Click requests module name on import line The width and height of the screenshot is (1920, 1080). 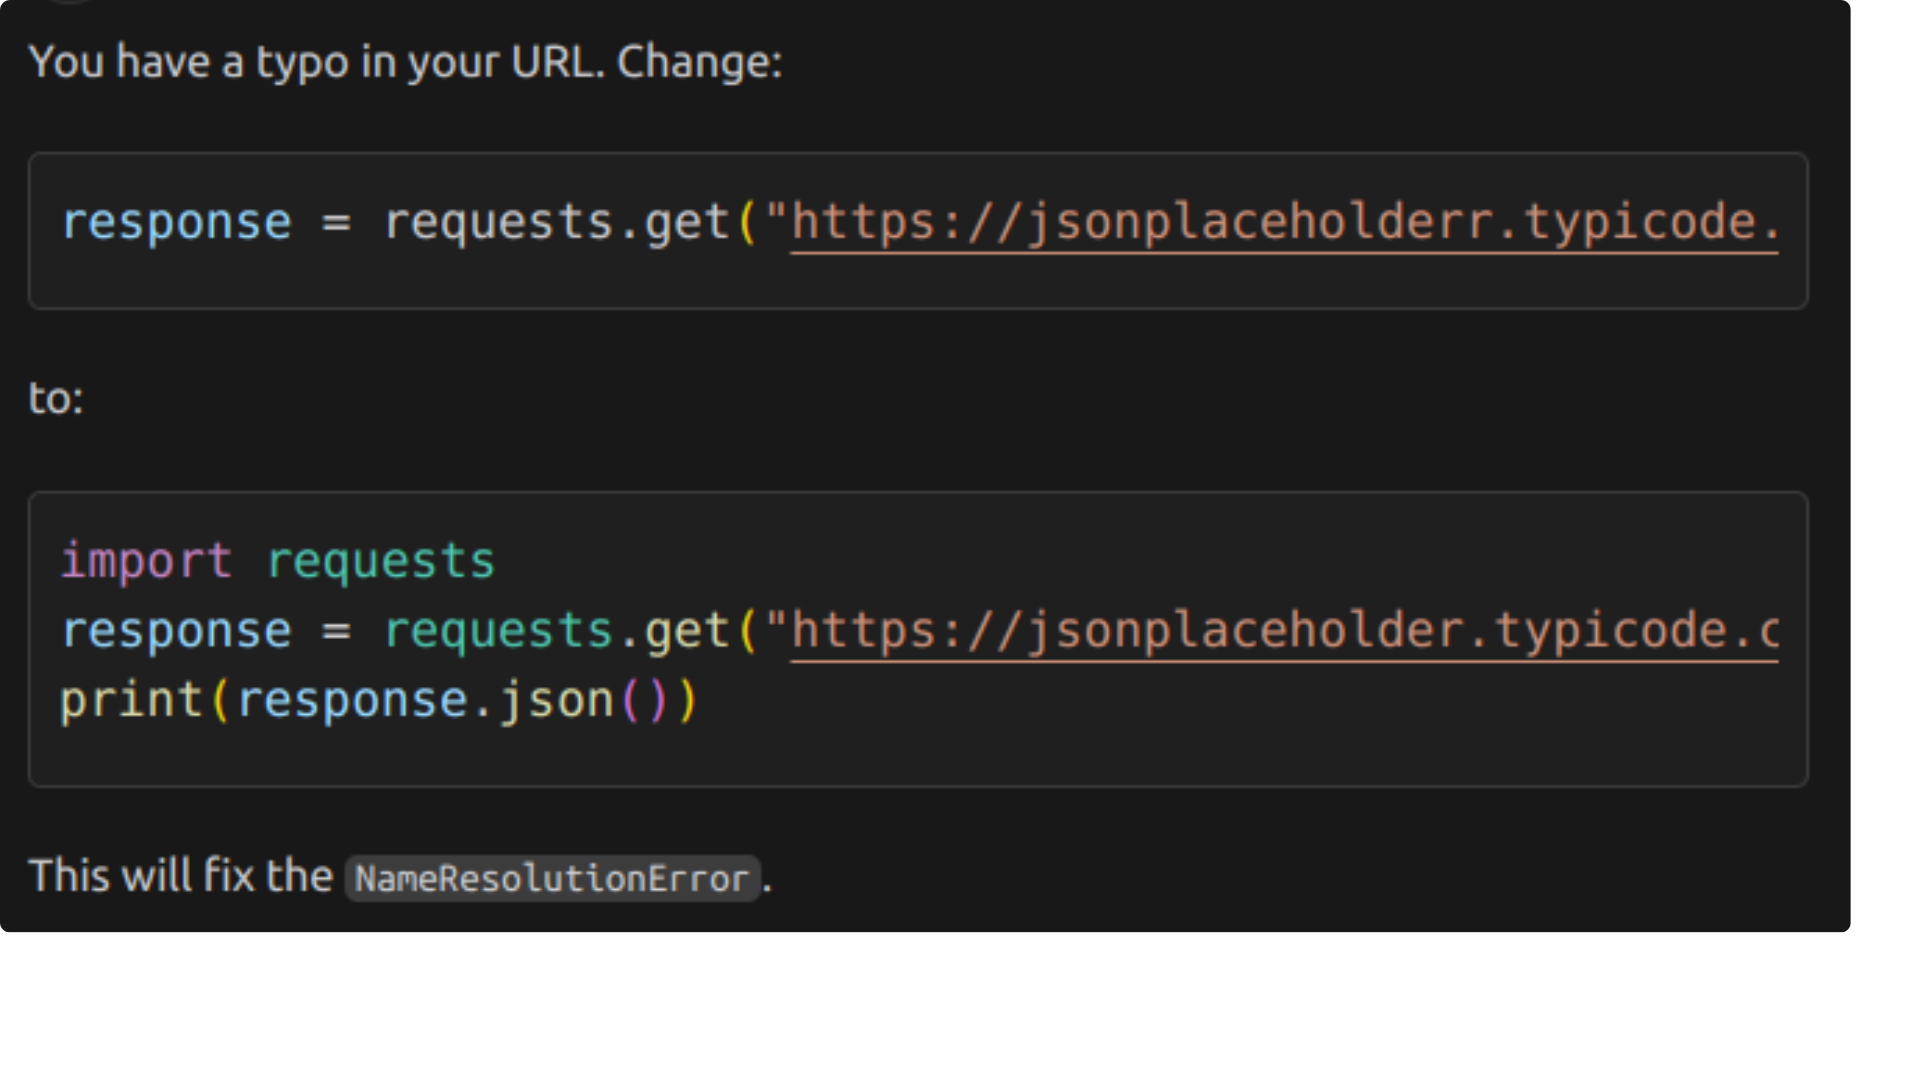380,561
